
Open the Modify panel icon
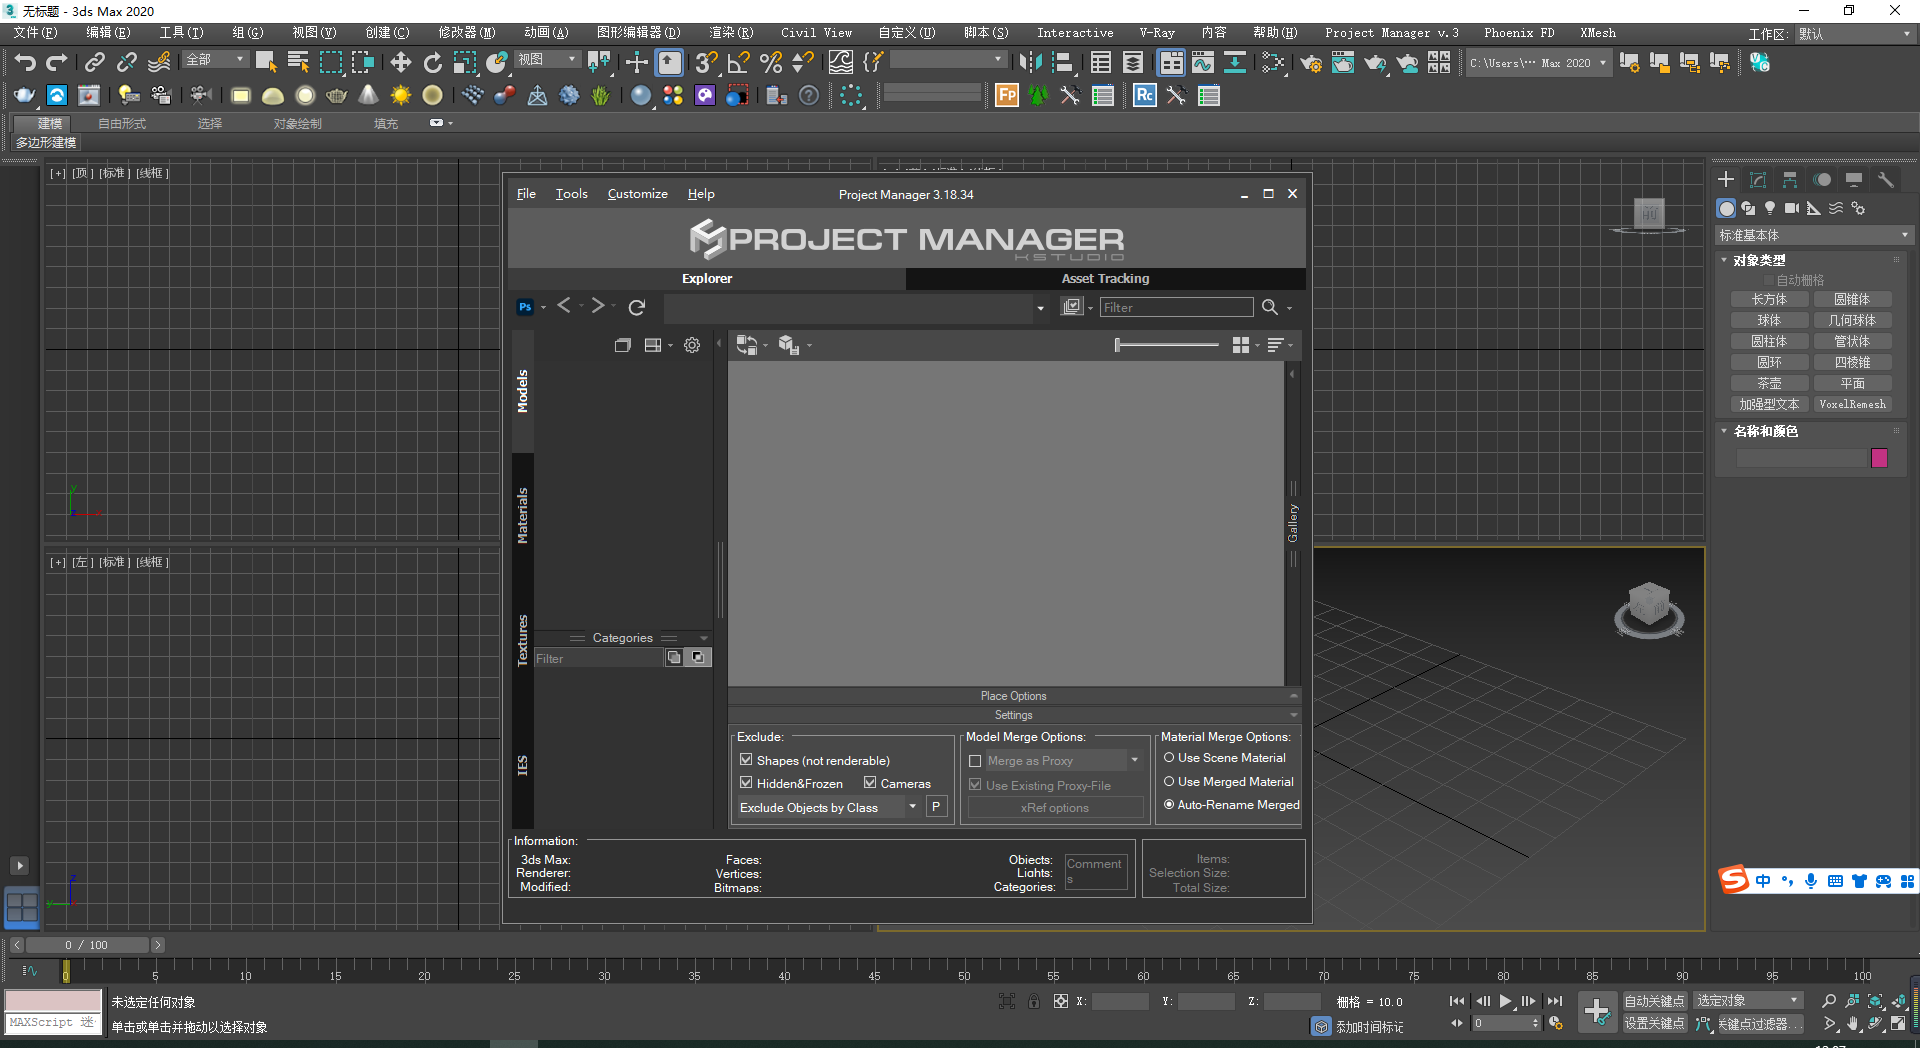point(1758,180)
